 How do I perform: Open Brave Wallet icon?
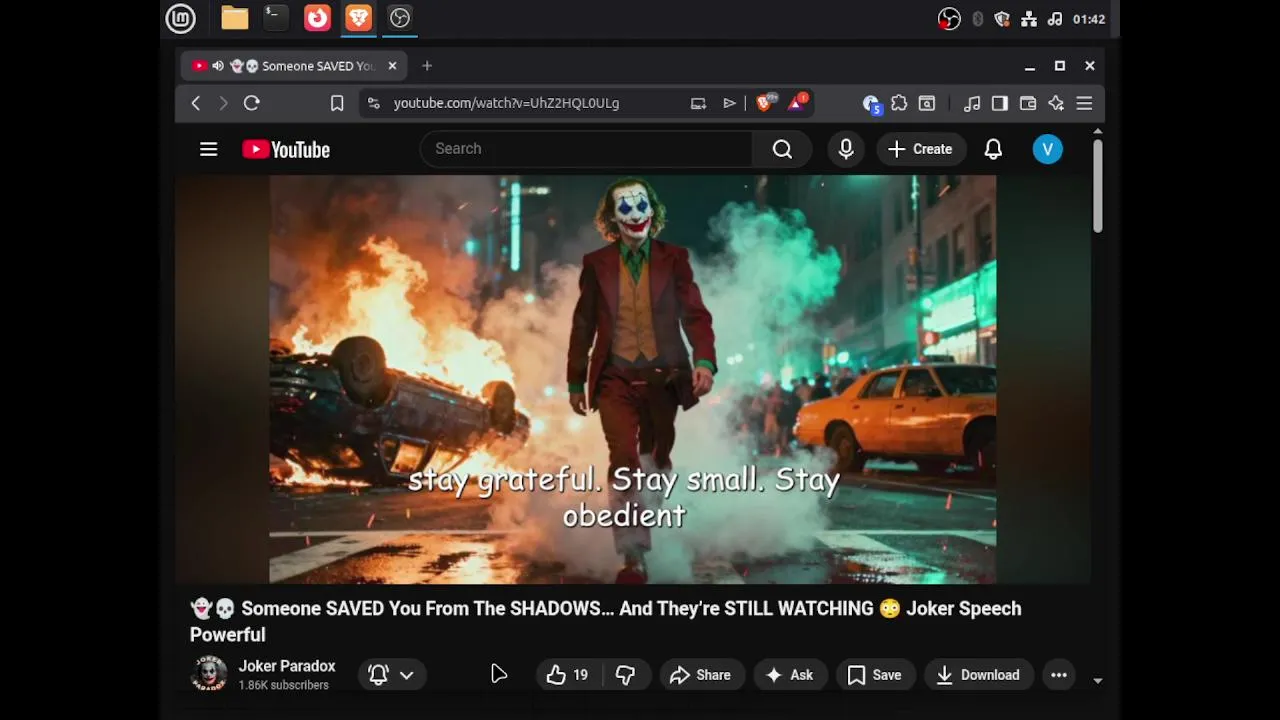point(1028,103)
